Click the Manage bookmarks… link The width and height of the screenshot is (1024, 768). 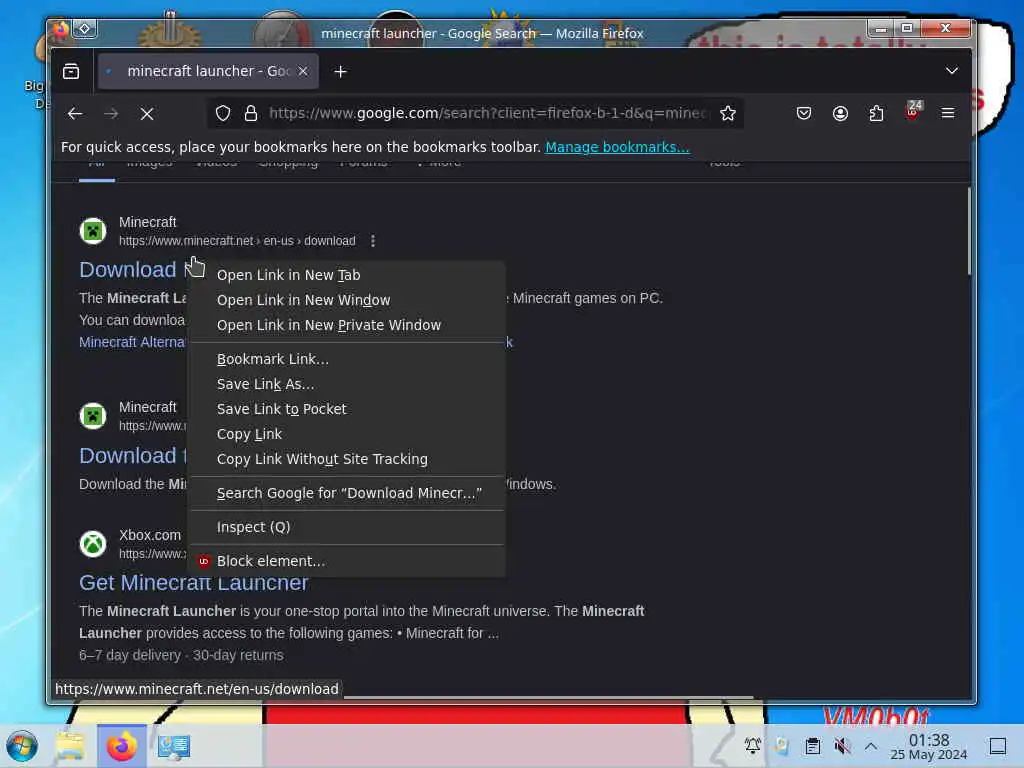pyautogui.click(x=617, y=147)
